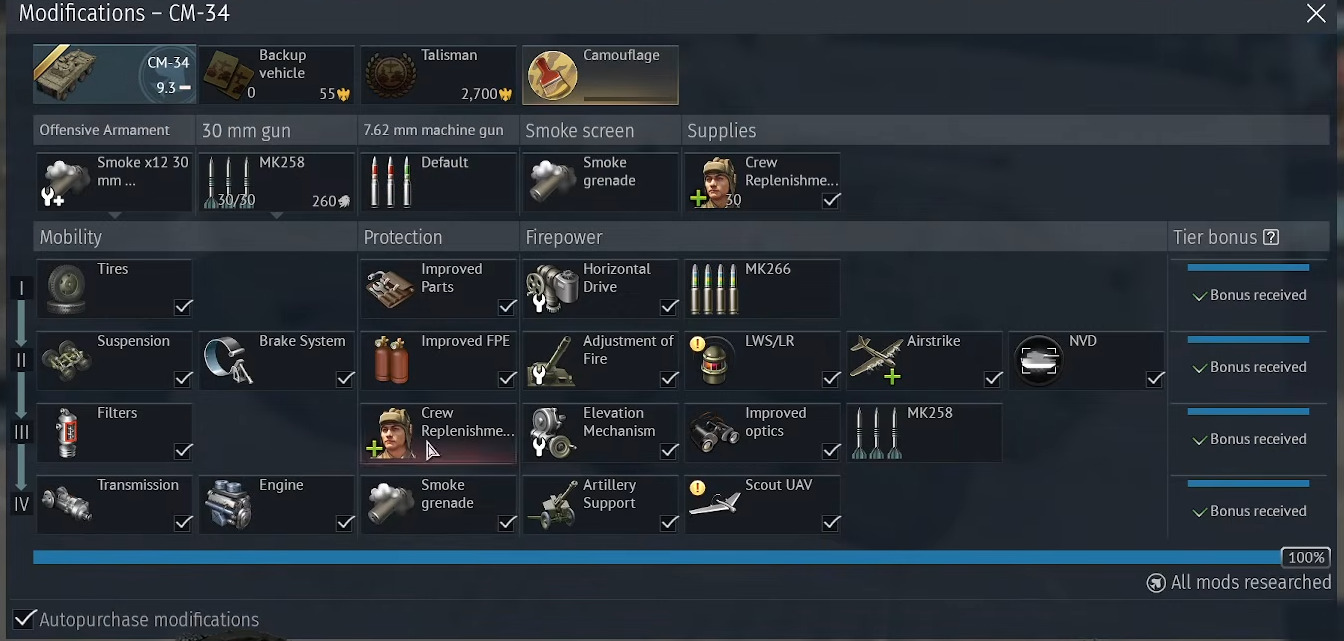The height and width of the screenshot is (641, 1344).
Task: Toggle the LWS/LR modification checkbox
Action: coord(831,379)
